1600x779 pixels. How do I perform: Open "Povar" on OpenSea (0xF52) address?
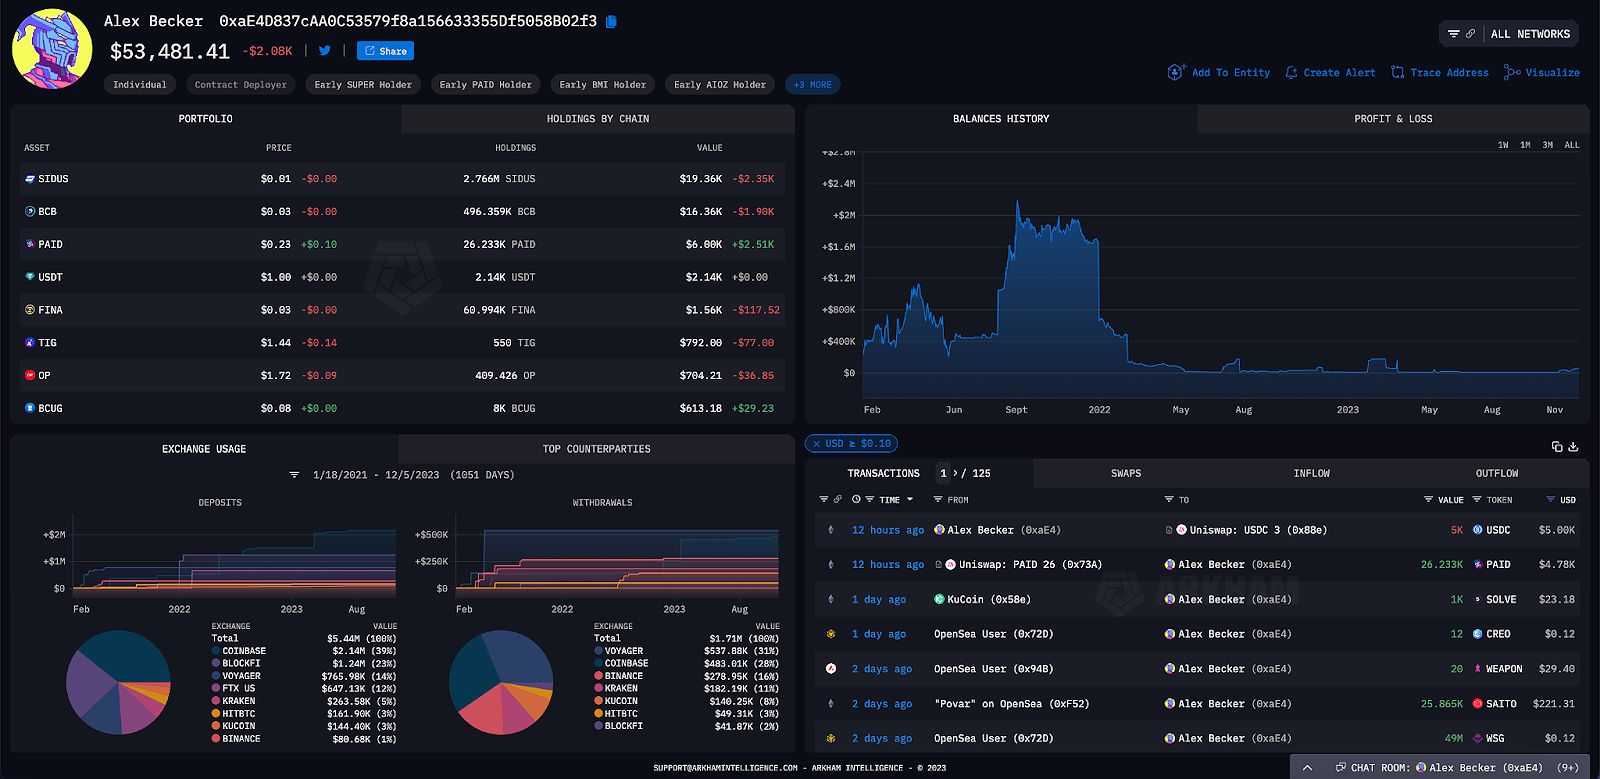1012,704
